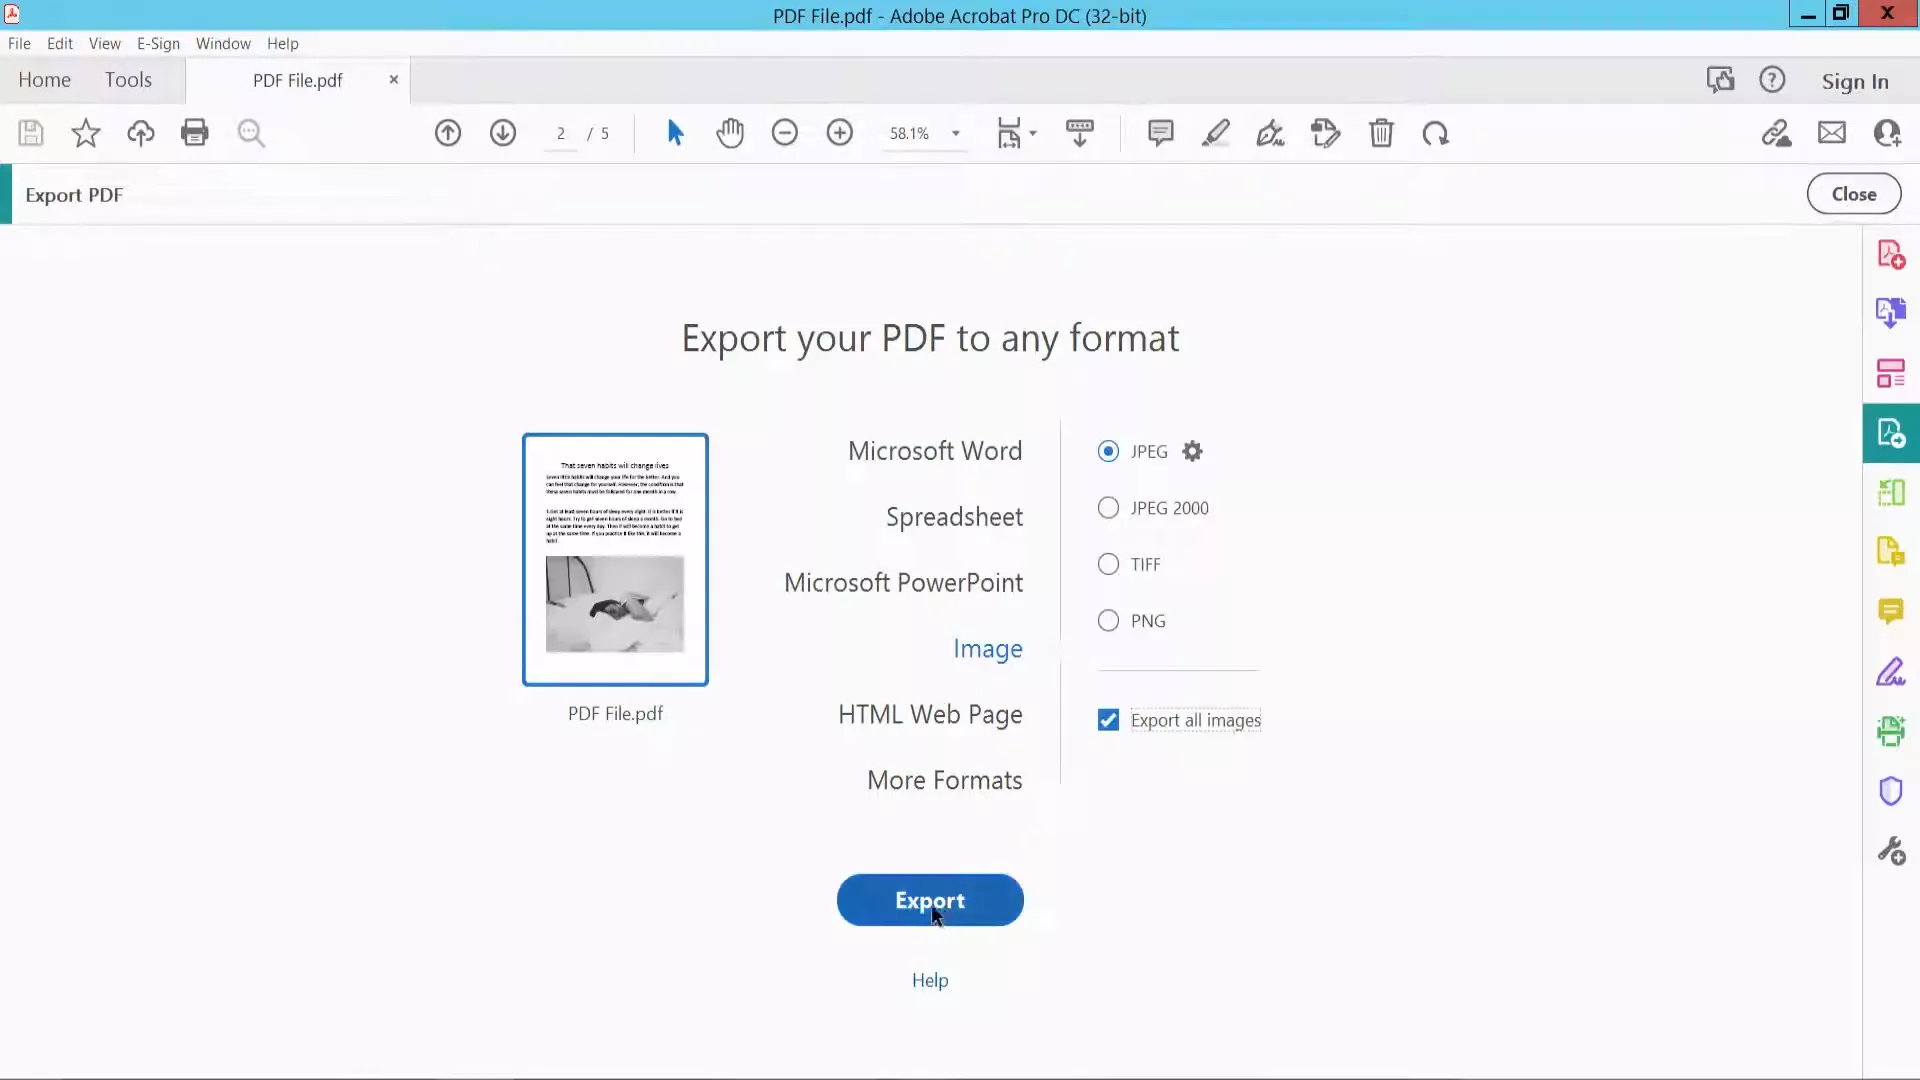The image size is (1920, 1080).
Task: Click the Rotate pages icon
Action: click(1435, 133)
